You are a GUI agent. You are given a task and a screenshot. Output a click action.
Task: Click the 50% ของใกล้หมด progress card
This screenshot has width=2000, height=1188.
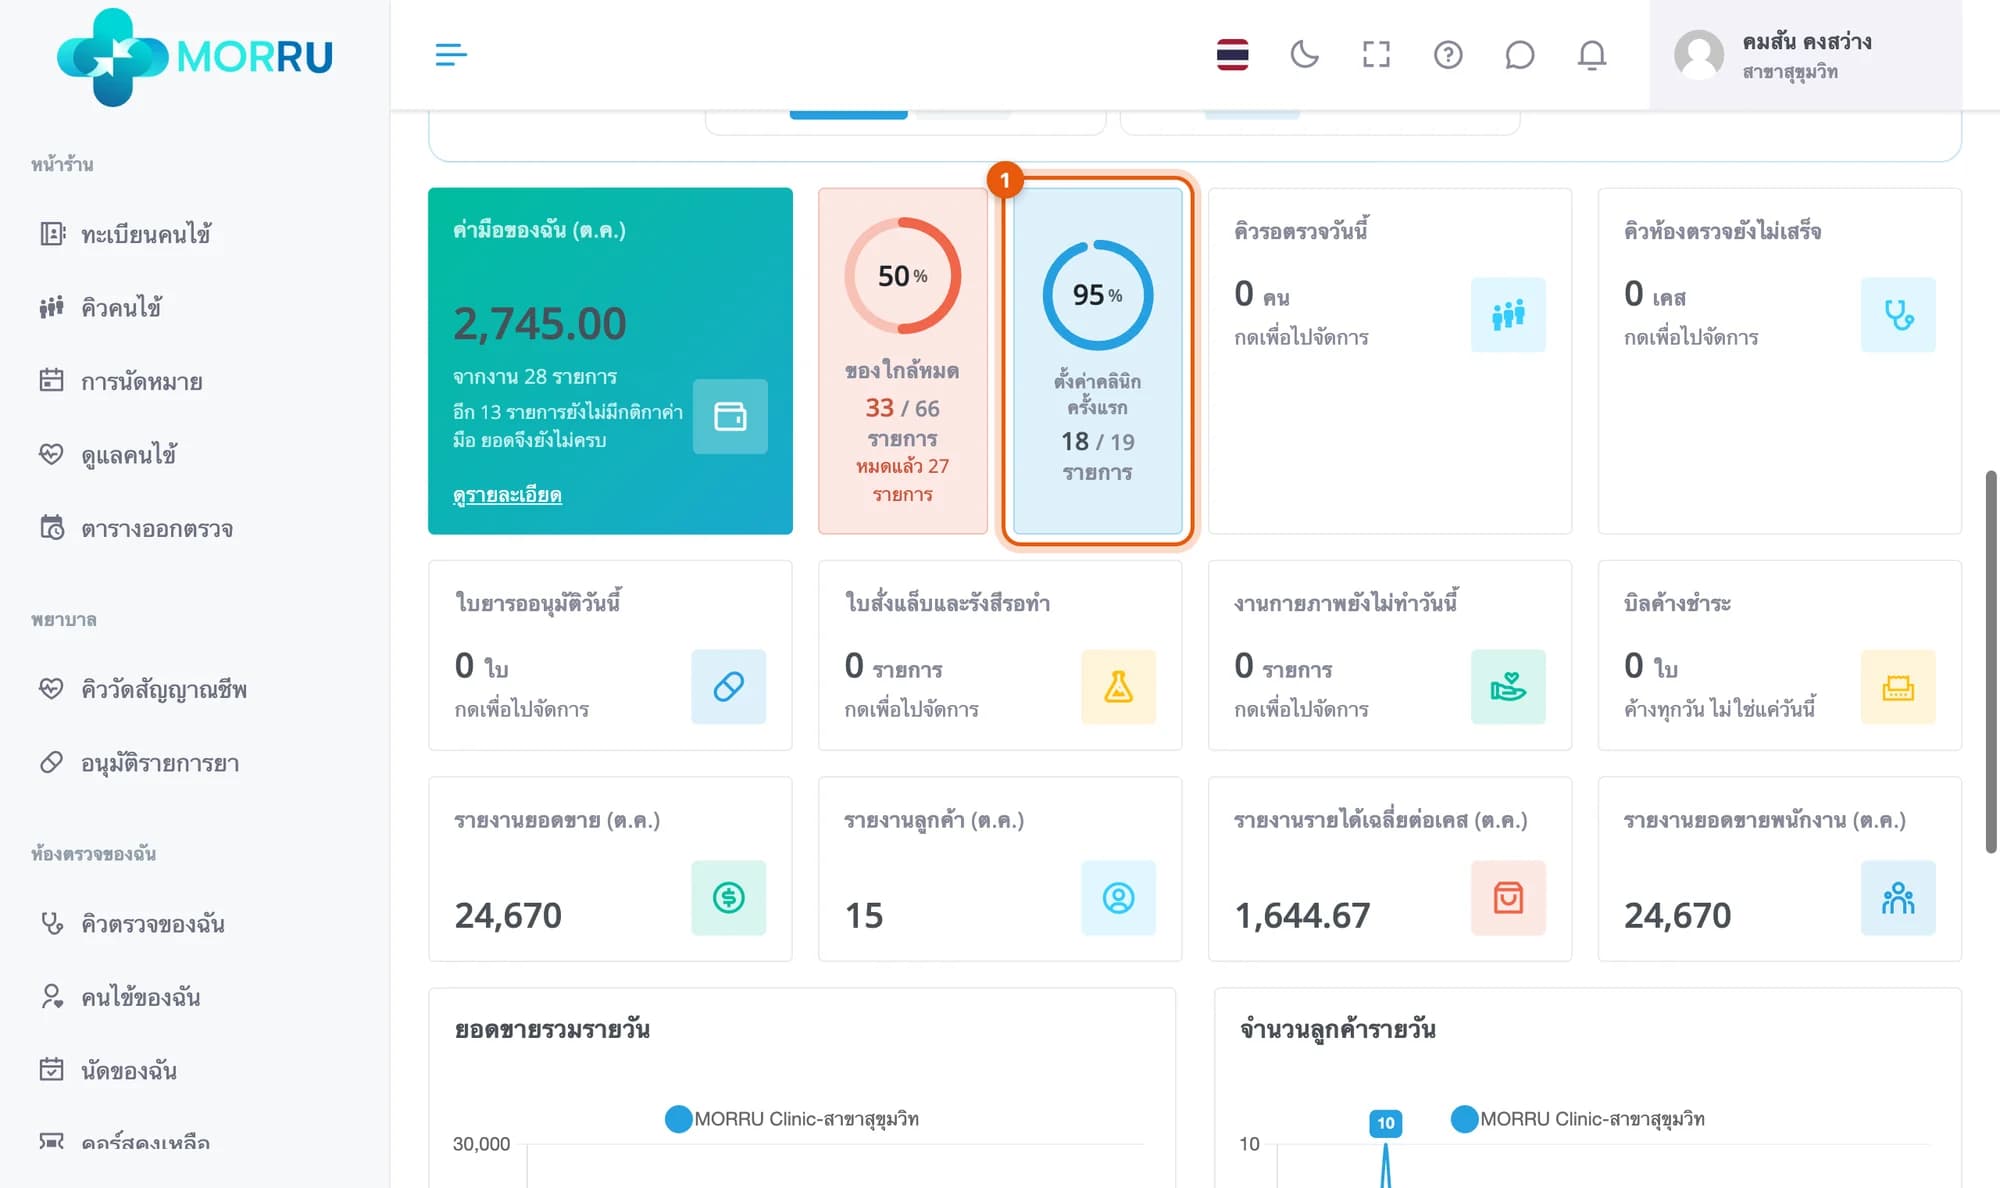(x=902, y=361)
